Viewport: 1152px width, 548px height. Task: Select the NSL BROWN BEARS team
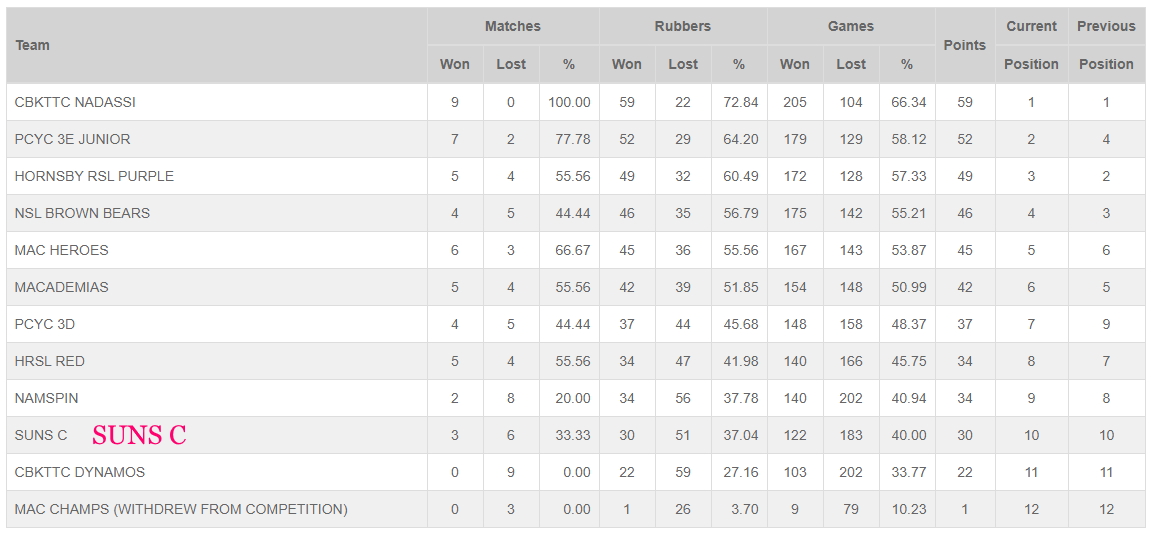coord(82,214)
